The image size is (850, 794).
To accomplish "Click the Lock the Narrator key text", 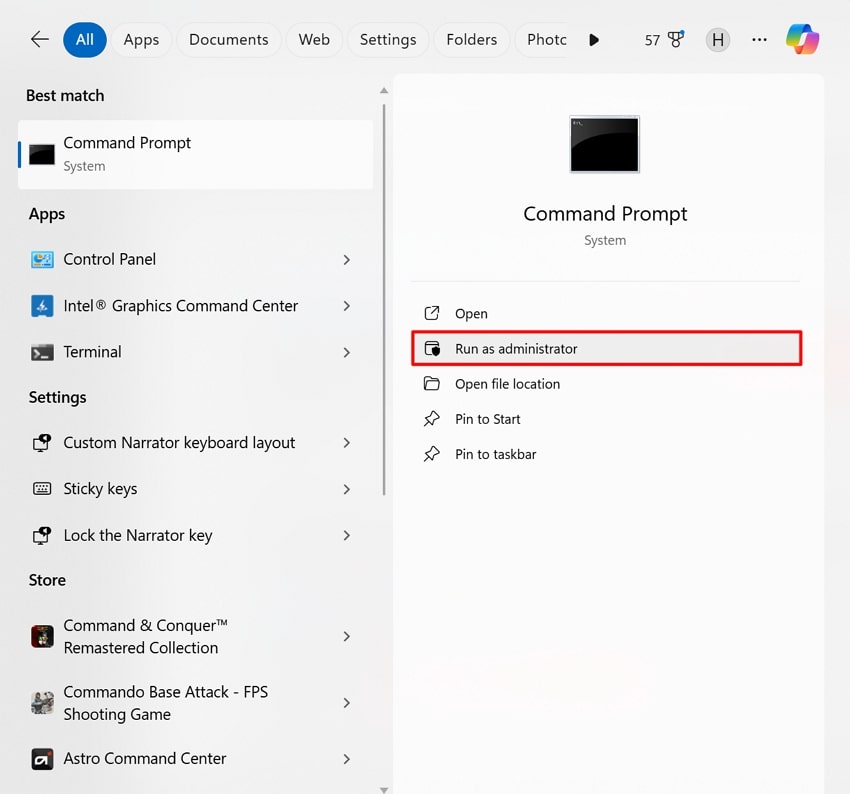I will pos(138,535).
